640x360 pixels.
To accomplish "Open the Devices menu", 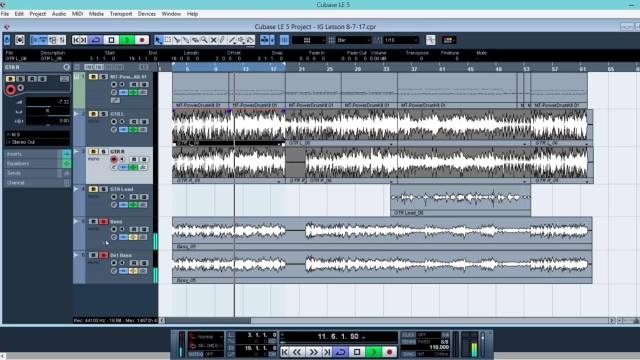I will [147, 14].
